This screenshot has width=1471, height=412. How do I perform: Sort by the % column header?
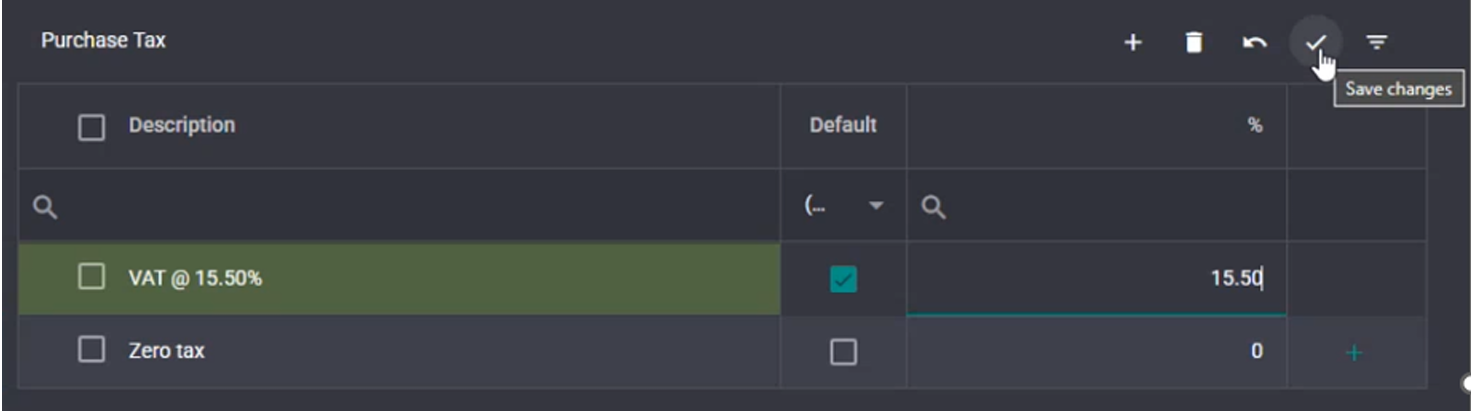(x=1254, y=126)
